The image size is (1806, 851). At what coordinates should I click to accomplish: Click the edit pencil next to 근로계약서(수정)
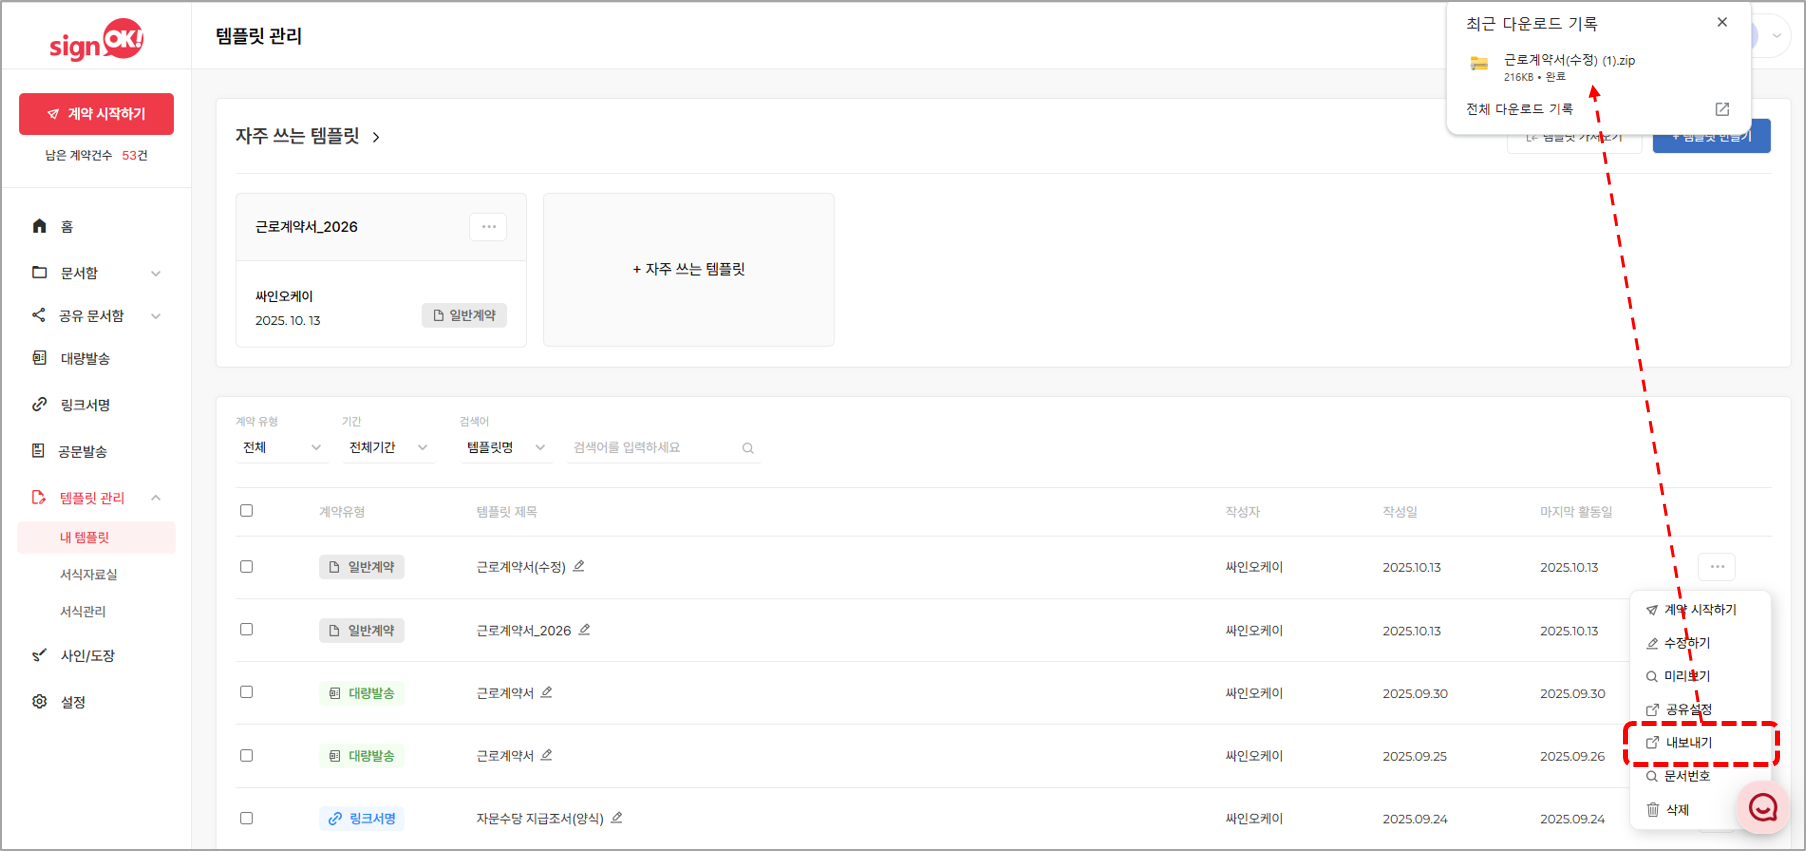pyautogui.click(x=579, y=566)
